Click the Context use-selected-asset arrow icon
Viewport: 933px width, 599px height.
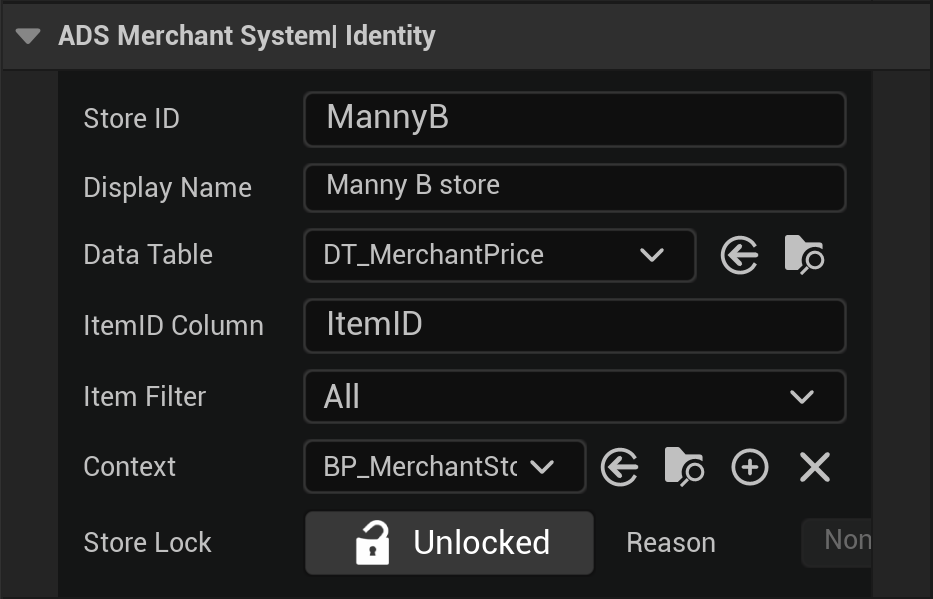(x=619, y=467)
